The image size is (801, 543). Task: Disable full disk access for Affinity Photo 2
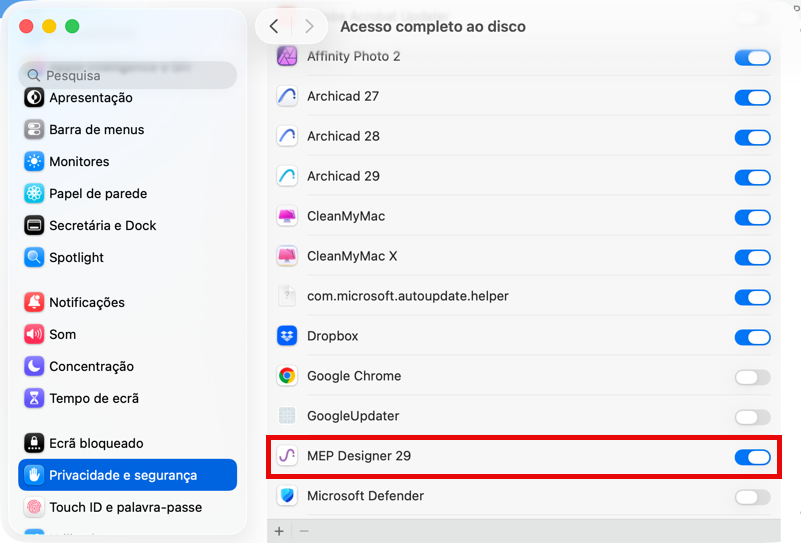(x=752, y=57)
